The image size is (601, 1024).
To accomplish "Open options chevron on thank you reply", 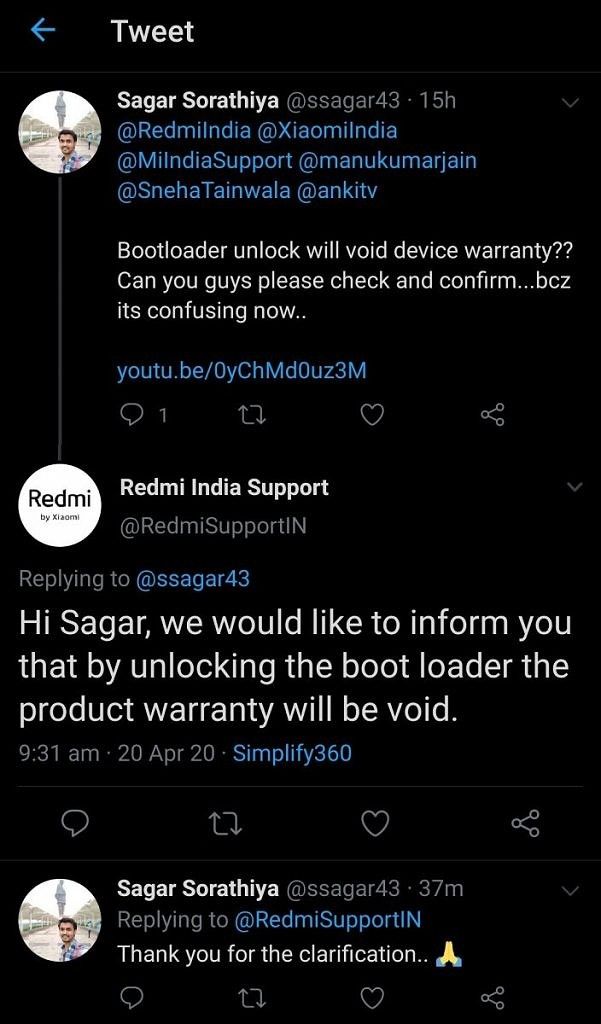I will [x=571, y=890].
